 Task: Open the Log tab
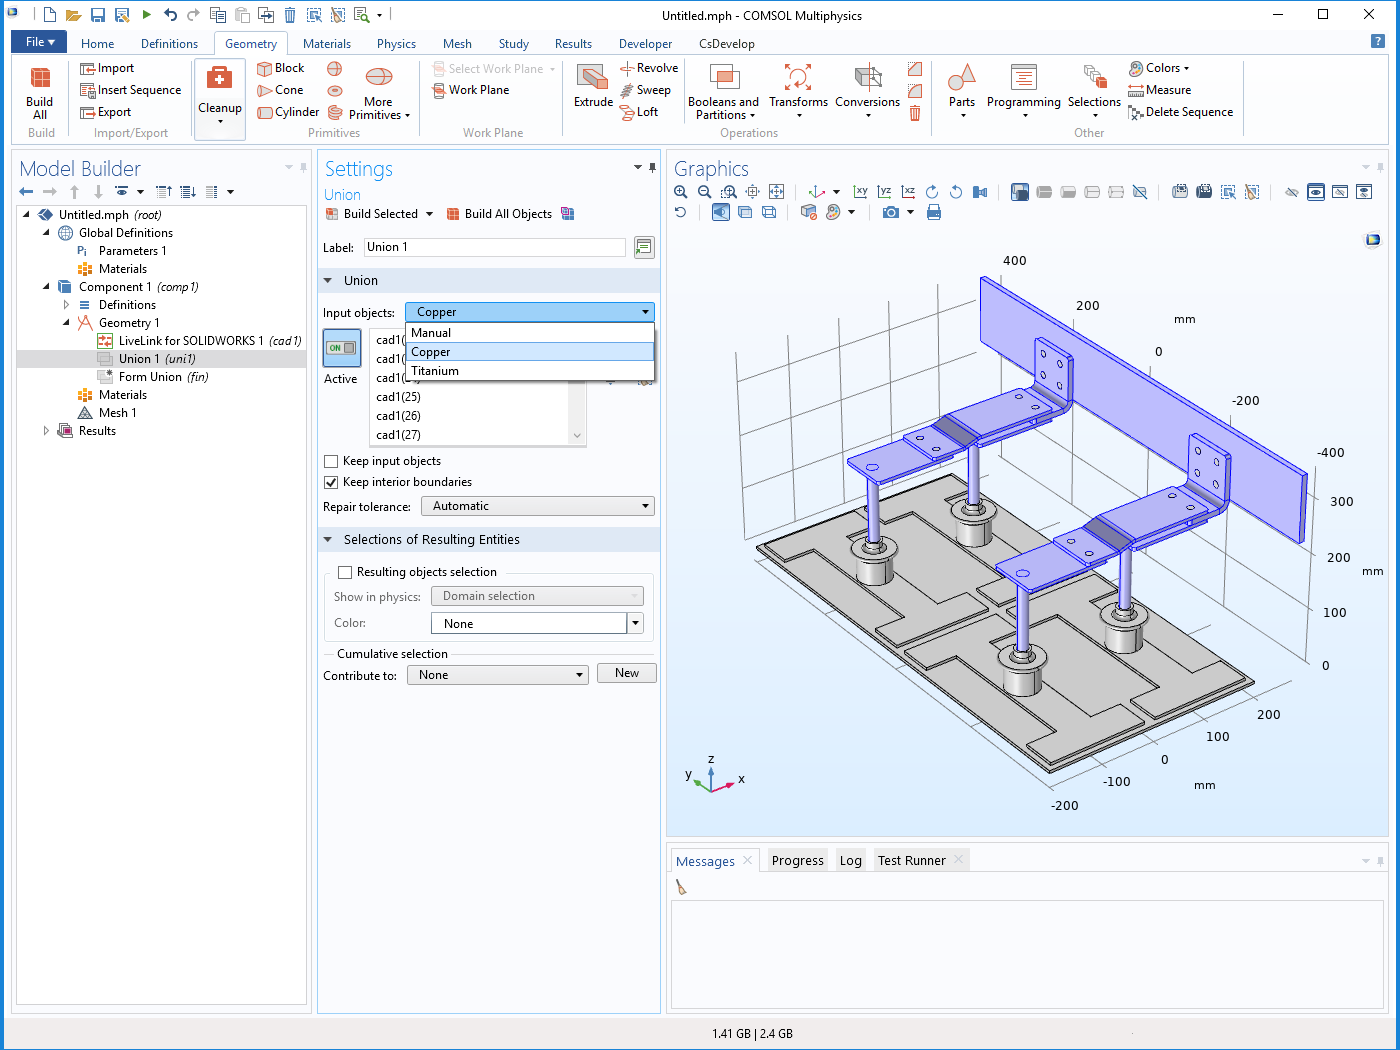[x=851, y=861]
